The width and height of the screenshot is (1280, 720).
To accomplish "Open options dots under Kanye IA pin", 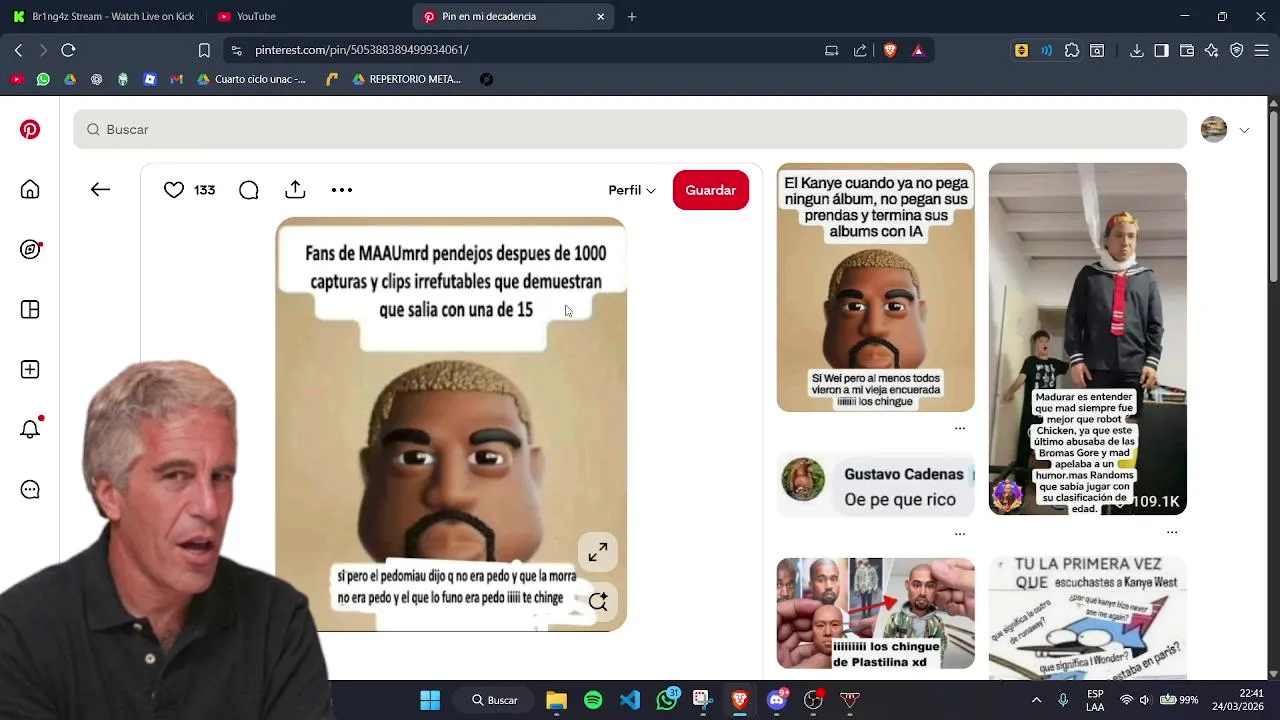I will click(960, 428).
